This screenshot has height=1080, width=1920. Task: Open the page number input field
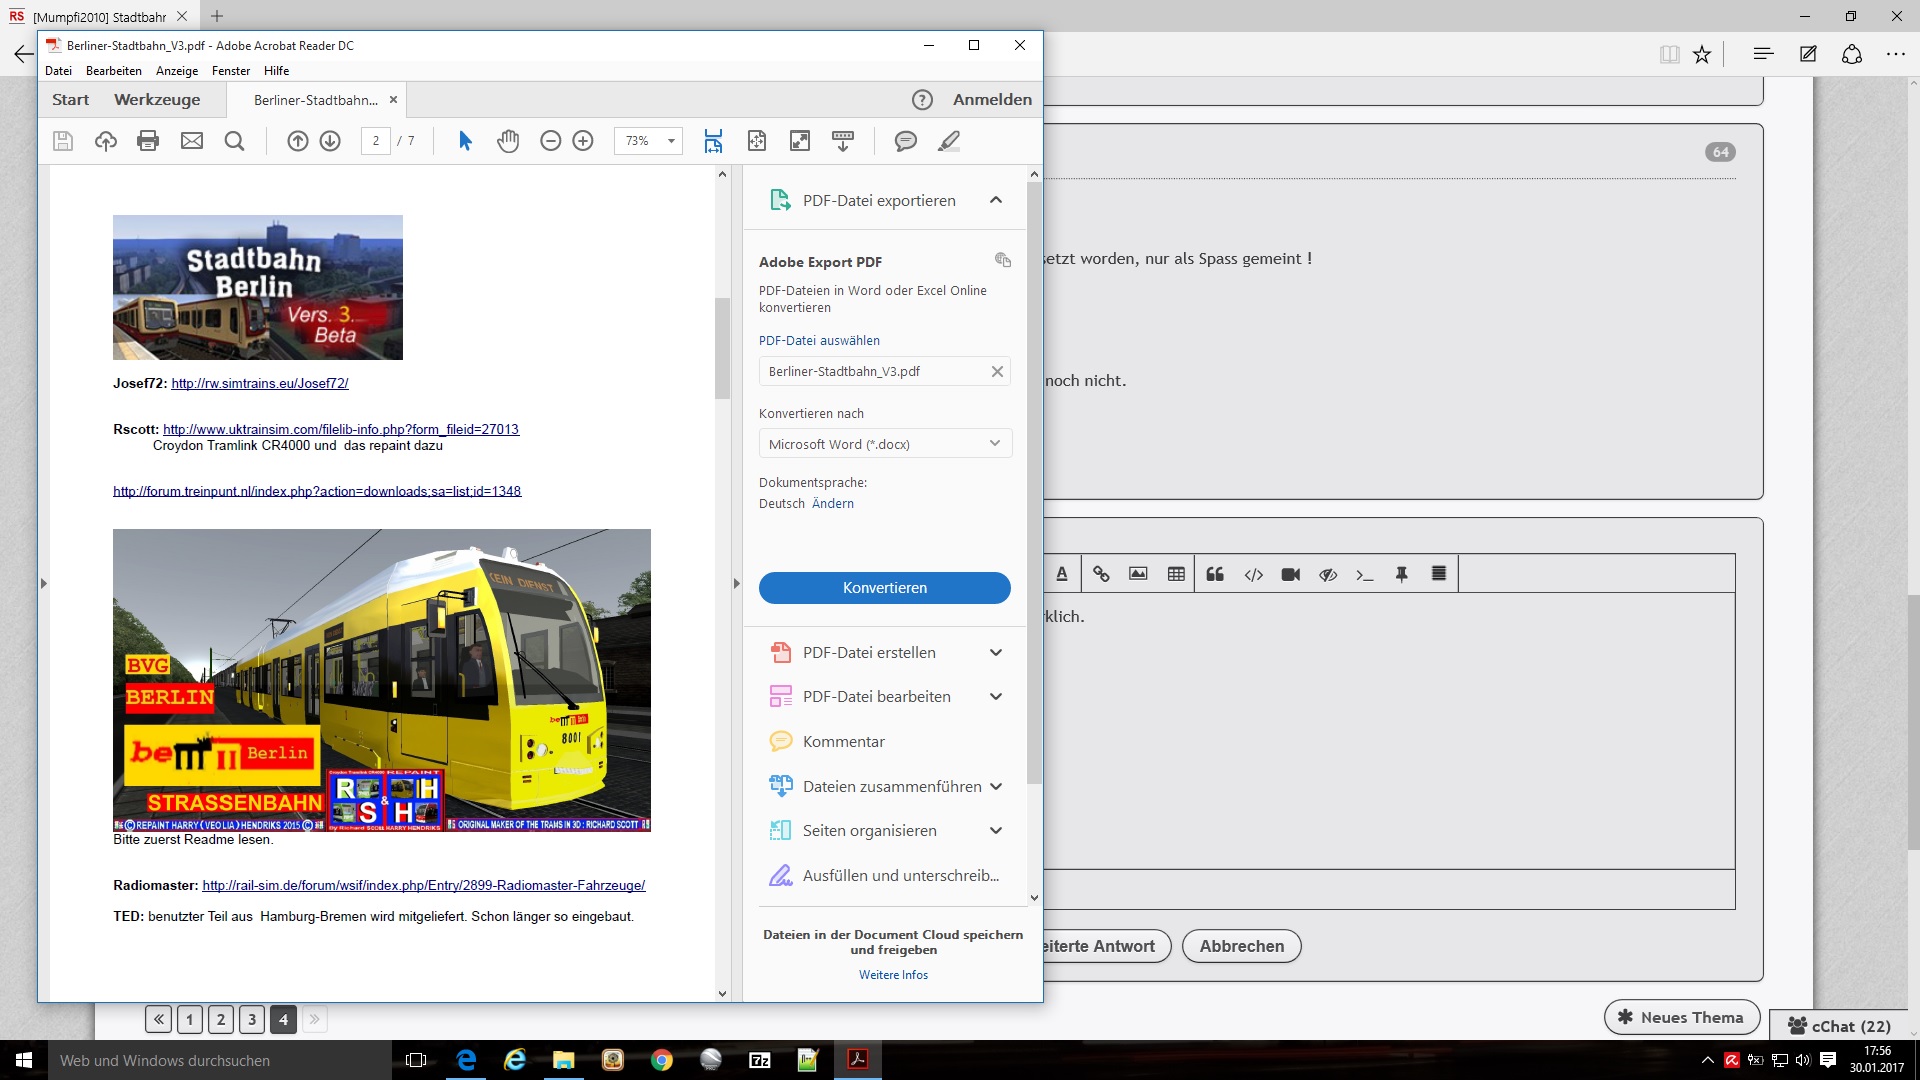[x=376, y=141]
